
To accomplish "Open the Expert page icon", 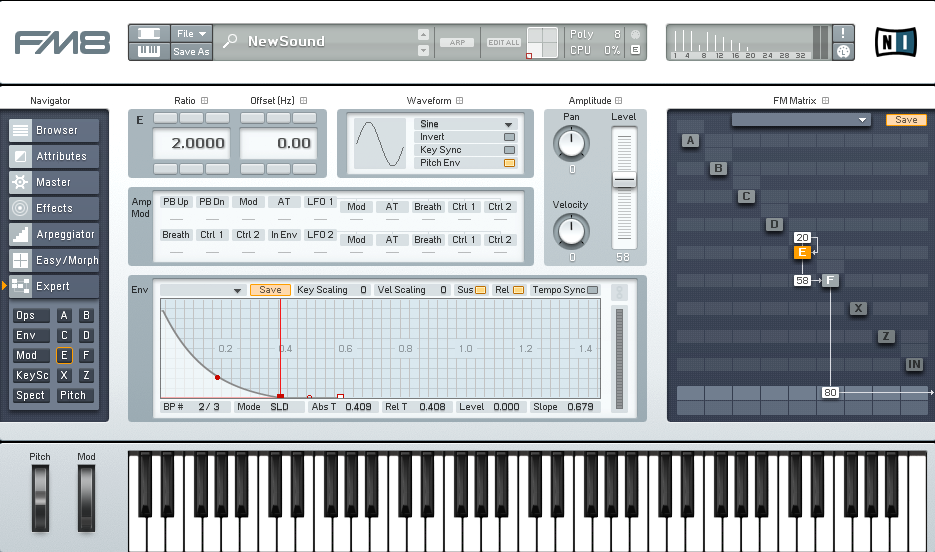I will pyautogui.click(x=20, y=286).
